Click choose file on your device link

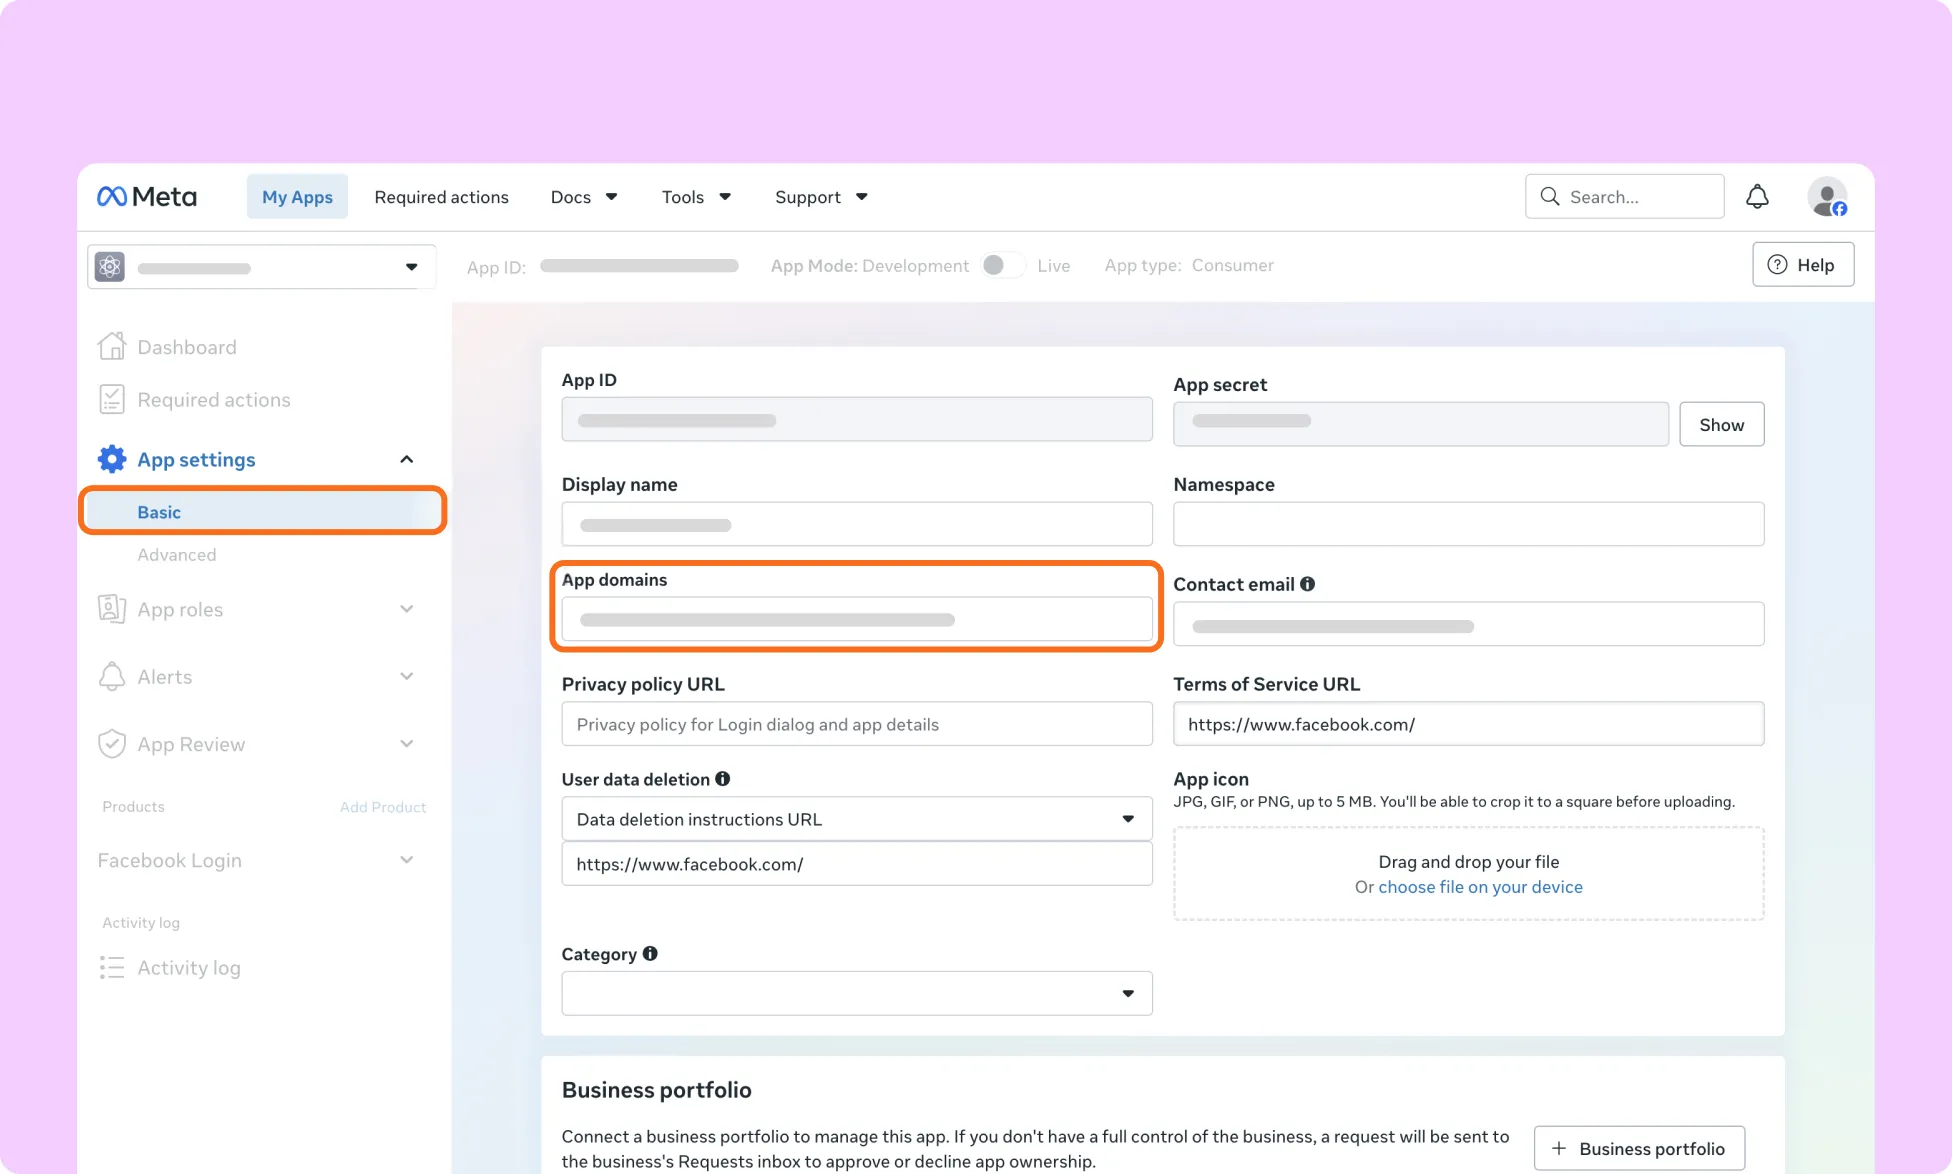[1480, 887]
